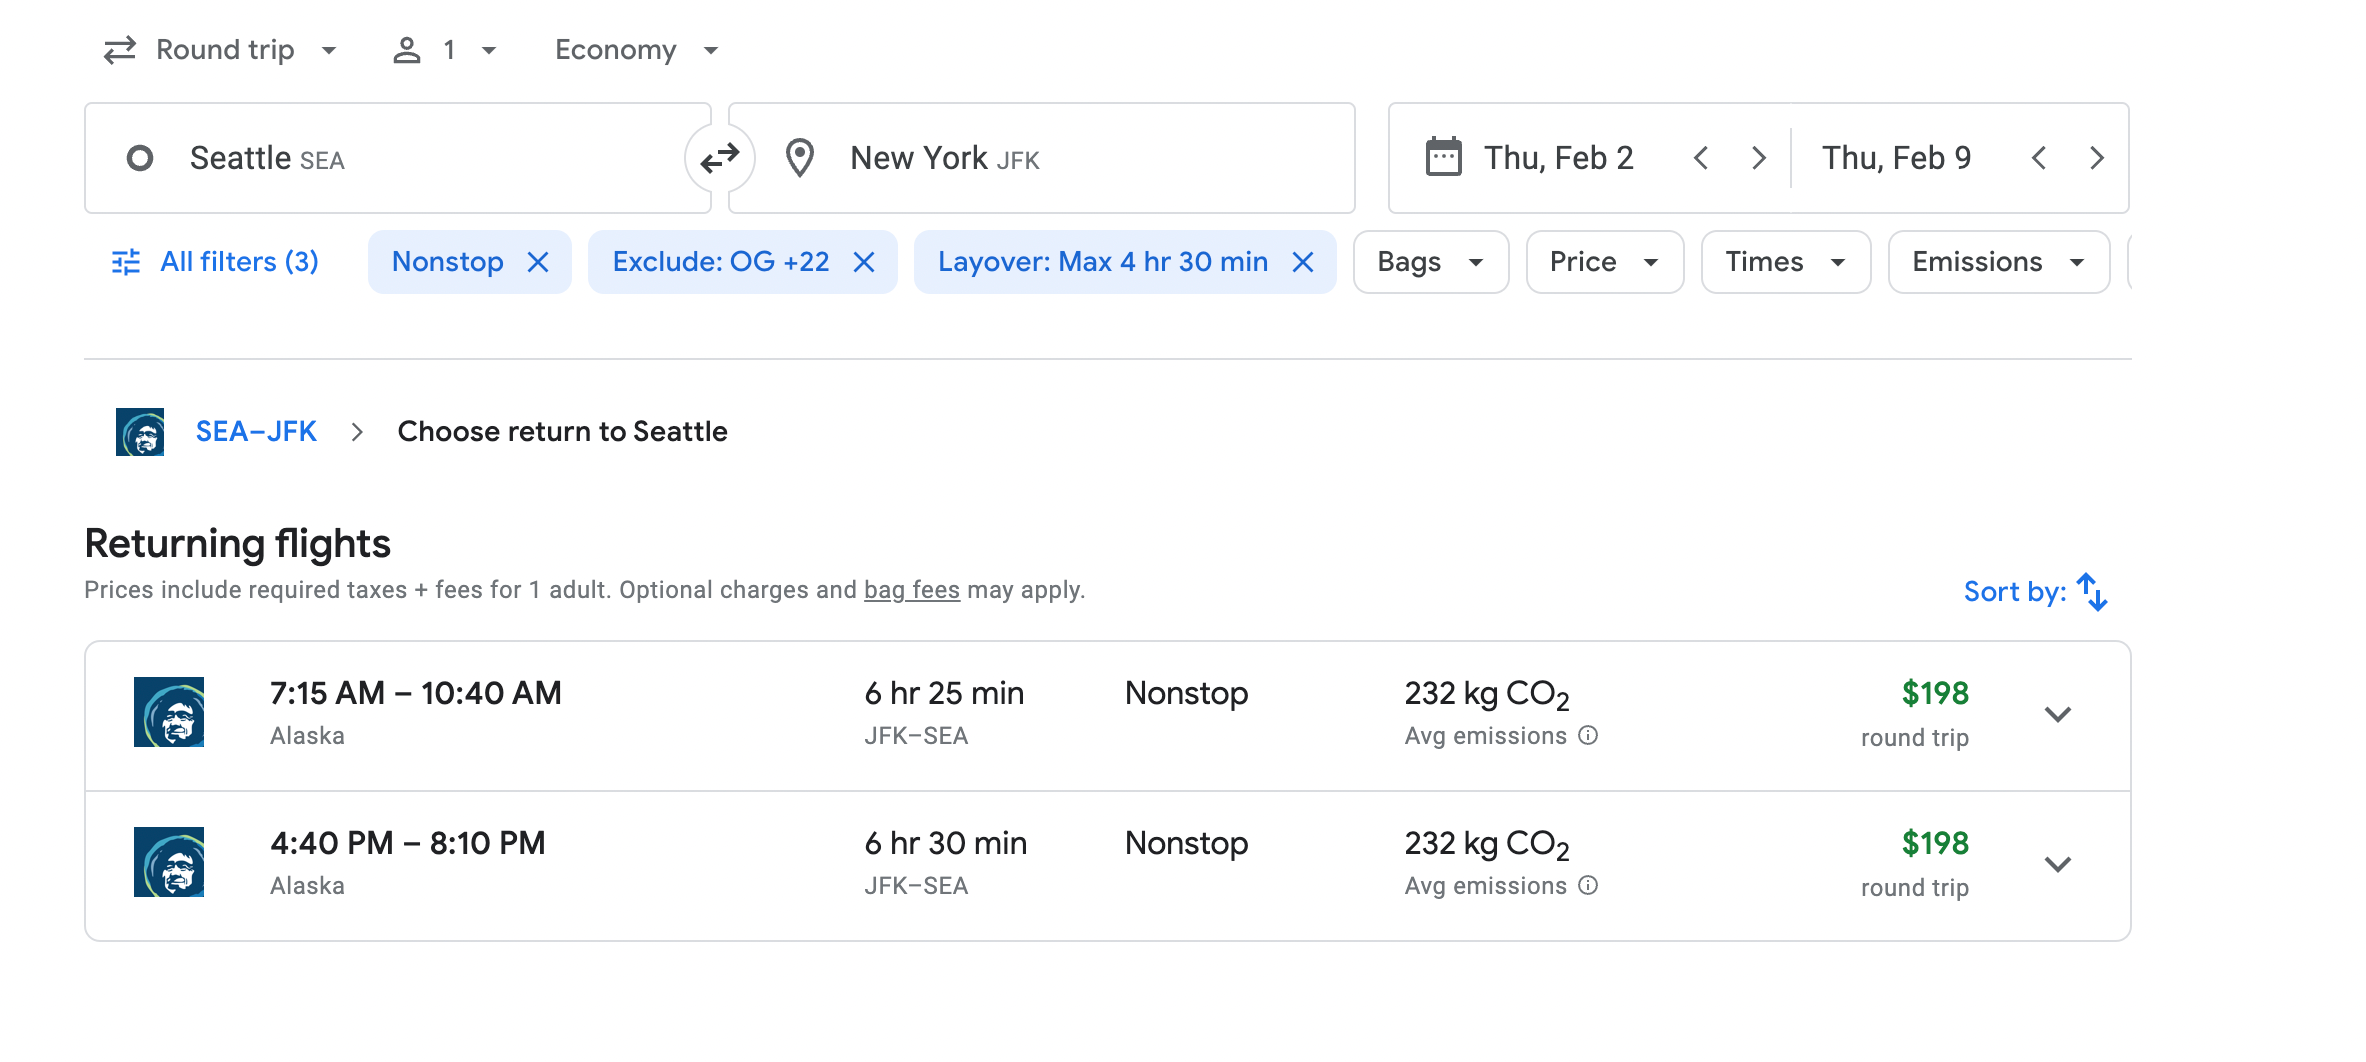Open the Price filter dropdown
The image size is (2366, 1062).
[1604, 262]
